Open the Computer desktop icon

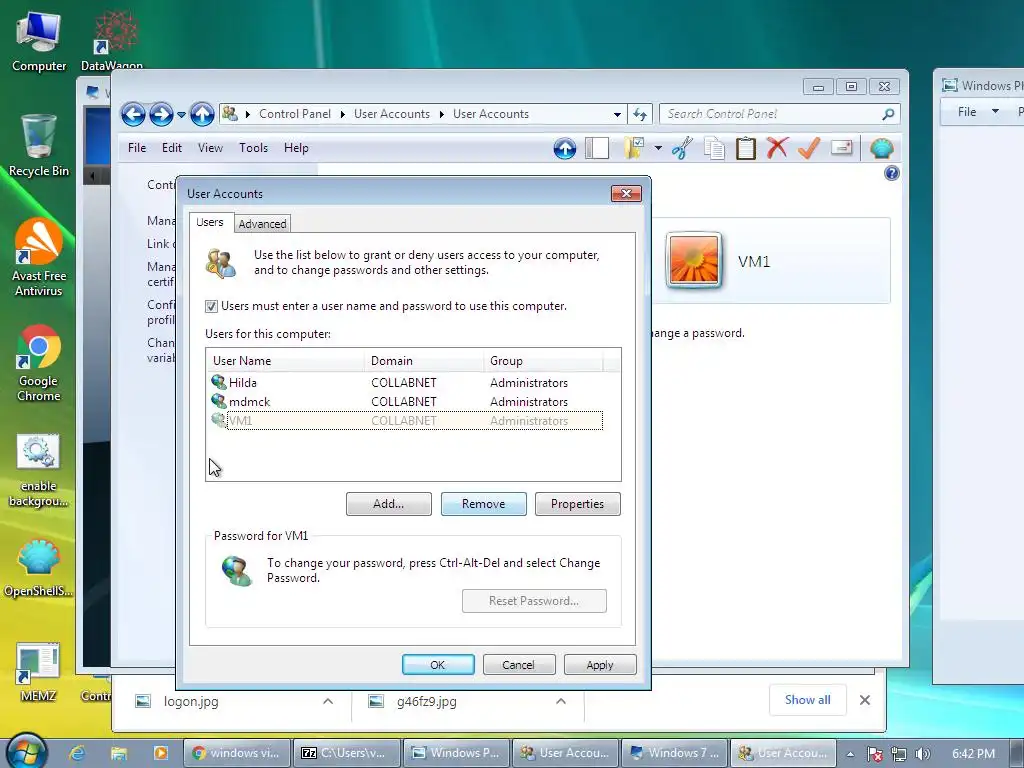click(x=39, y=40)
